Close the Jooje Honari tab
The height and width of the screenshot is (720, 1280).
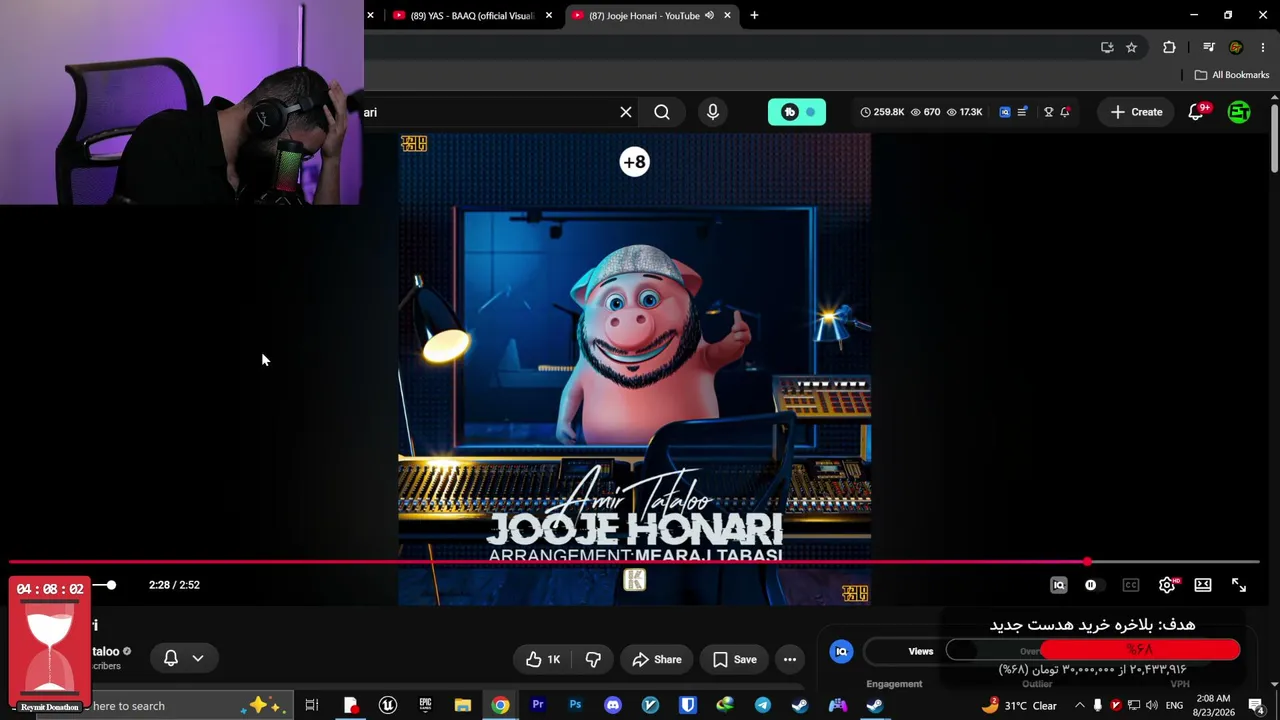[x=728, y=15]
